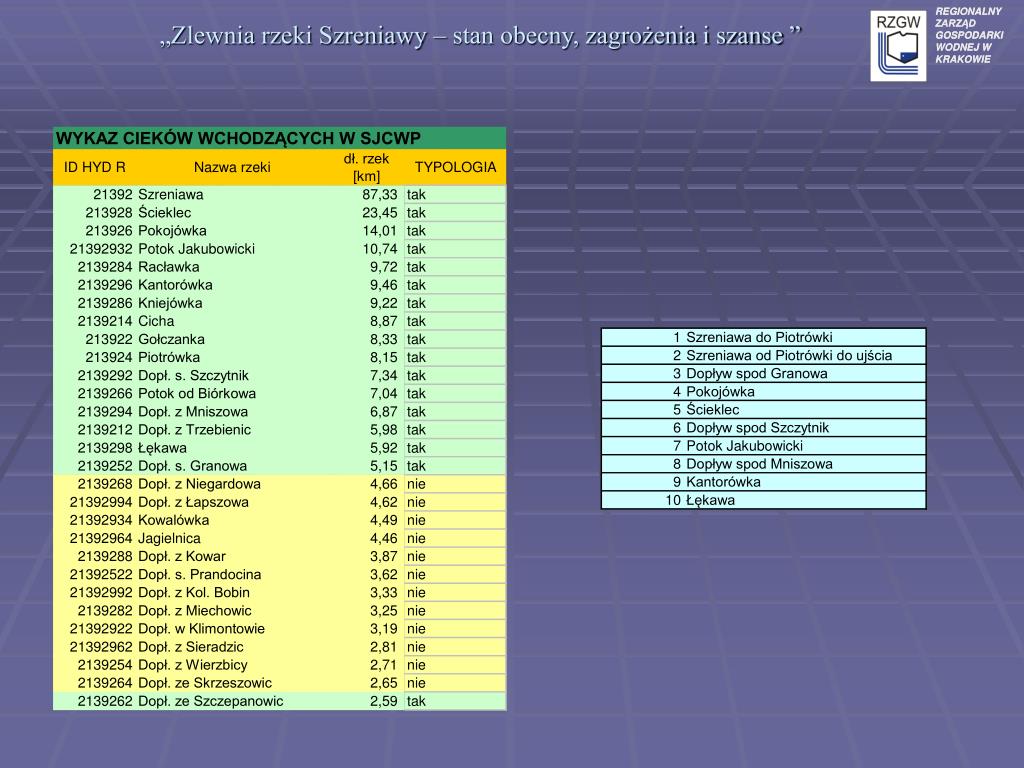This screenshot has height=768, width=1024.
Task: Select the Piotrówka river name
Action: [169, 357]
